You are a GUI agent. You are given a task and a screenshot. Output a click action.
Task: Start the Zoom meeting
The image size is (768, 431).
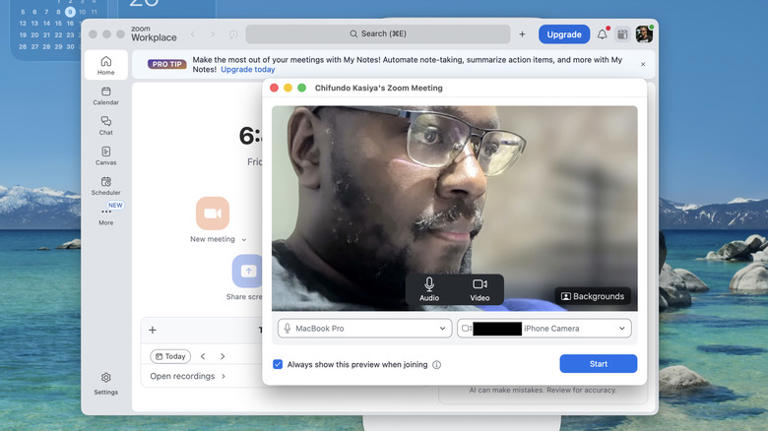coord(598,364)
